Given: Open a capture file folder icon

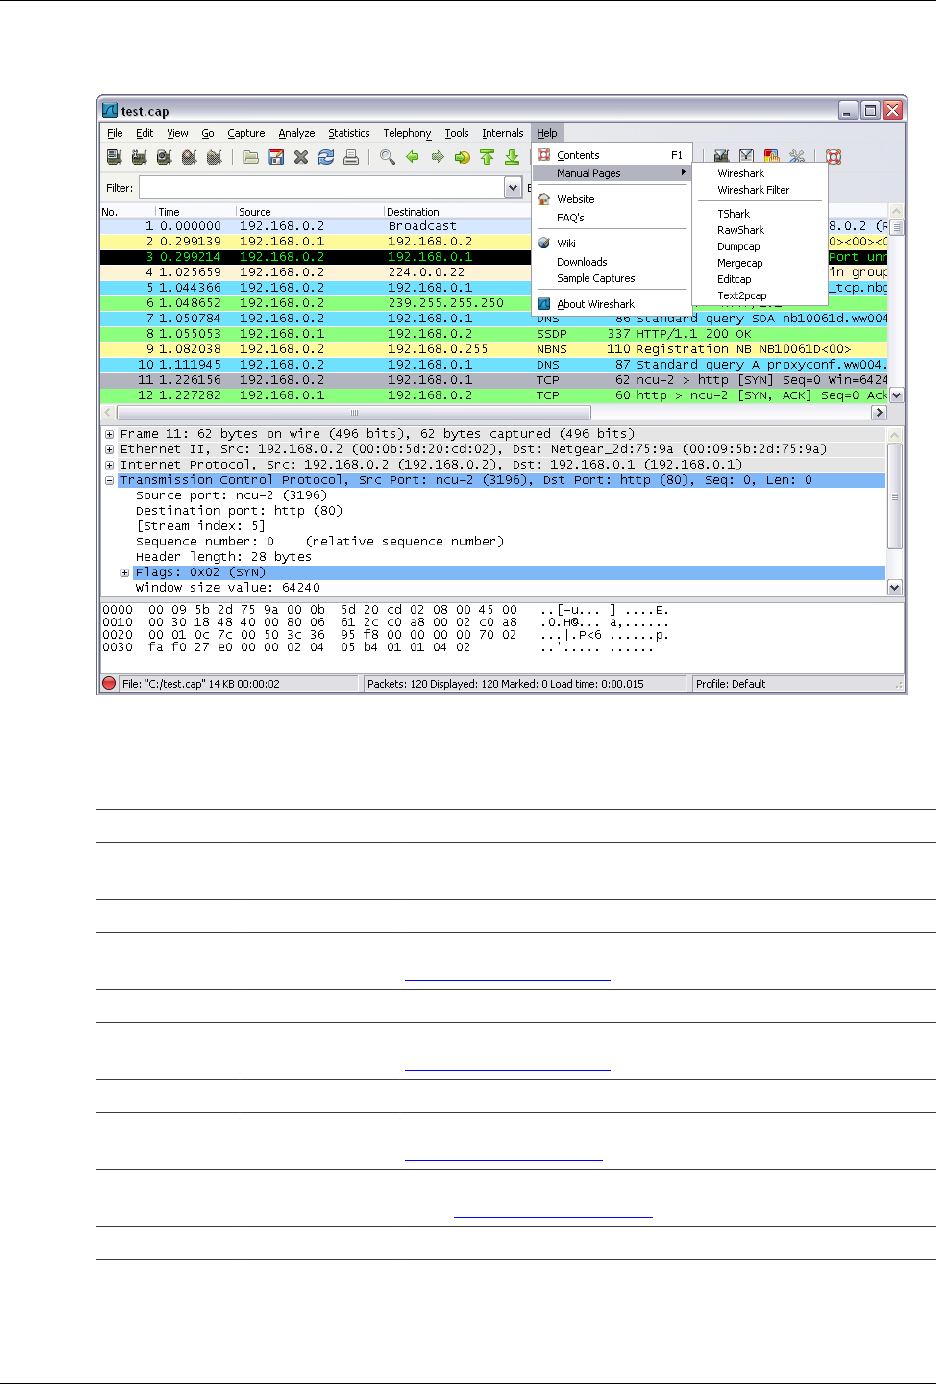Looking at the screenshot, I should coord(251,157).
